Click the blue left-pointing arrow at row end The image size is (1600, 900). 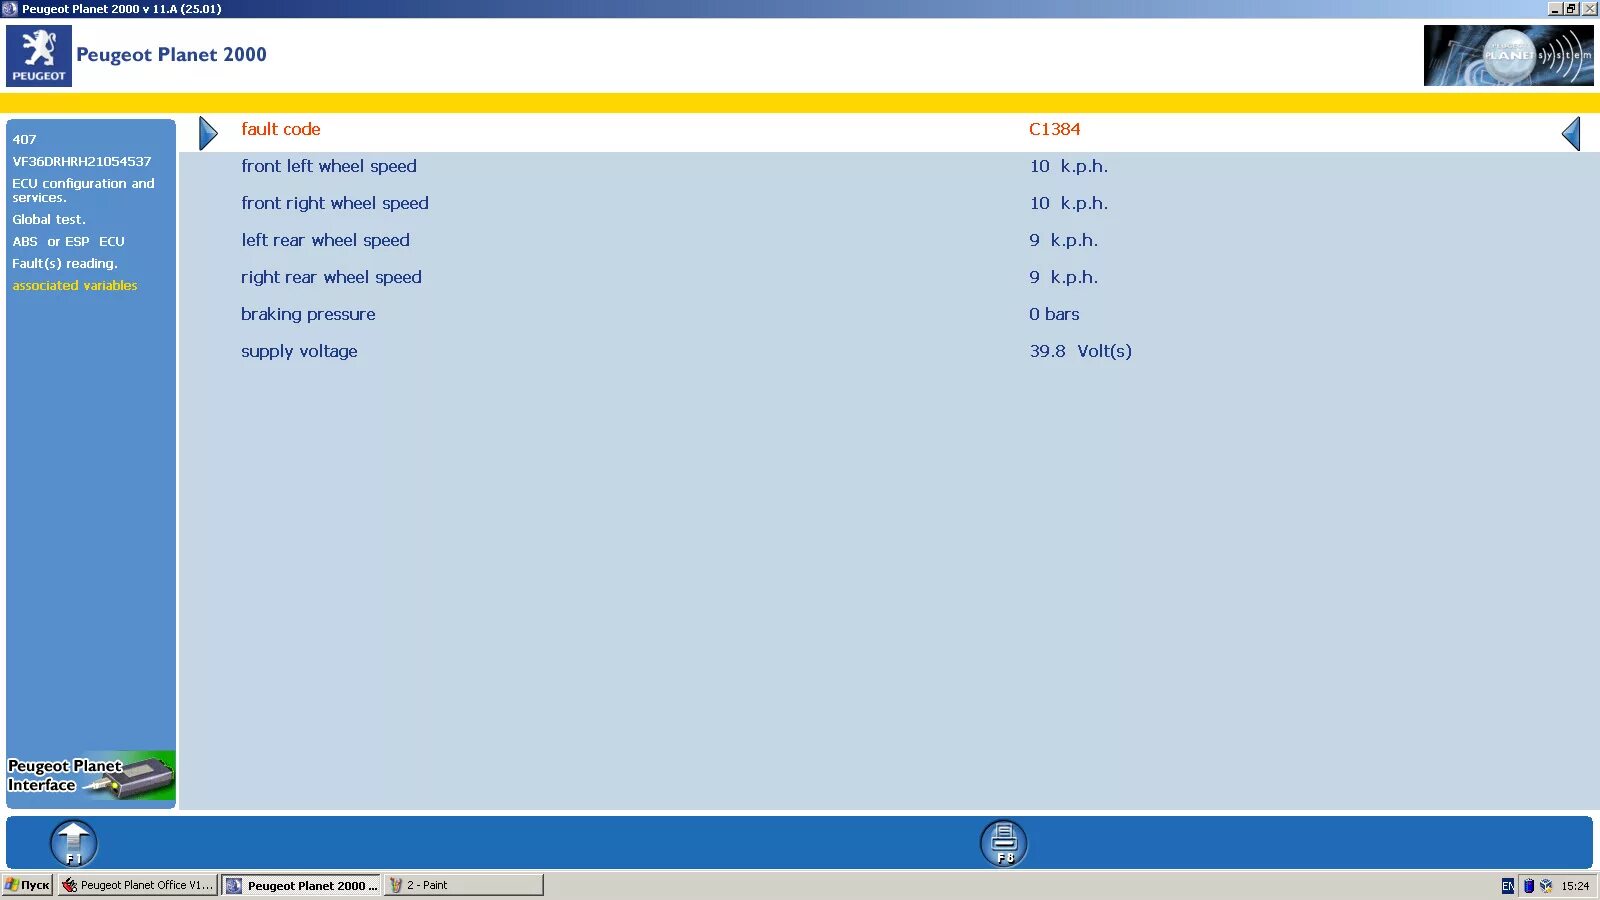(1571, 133)
